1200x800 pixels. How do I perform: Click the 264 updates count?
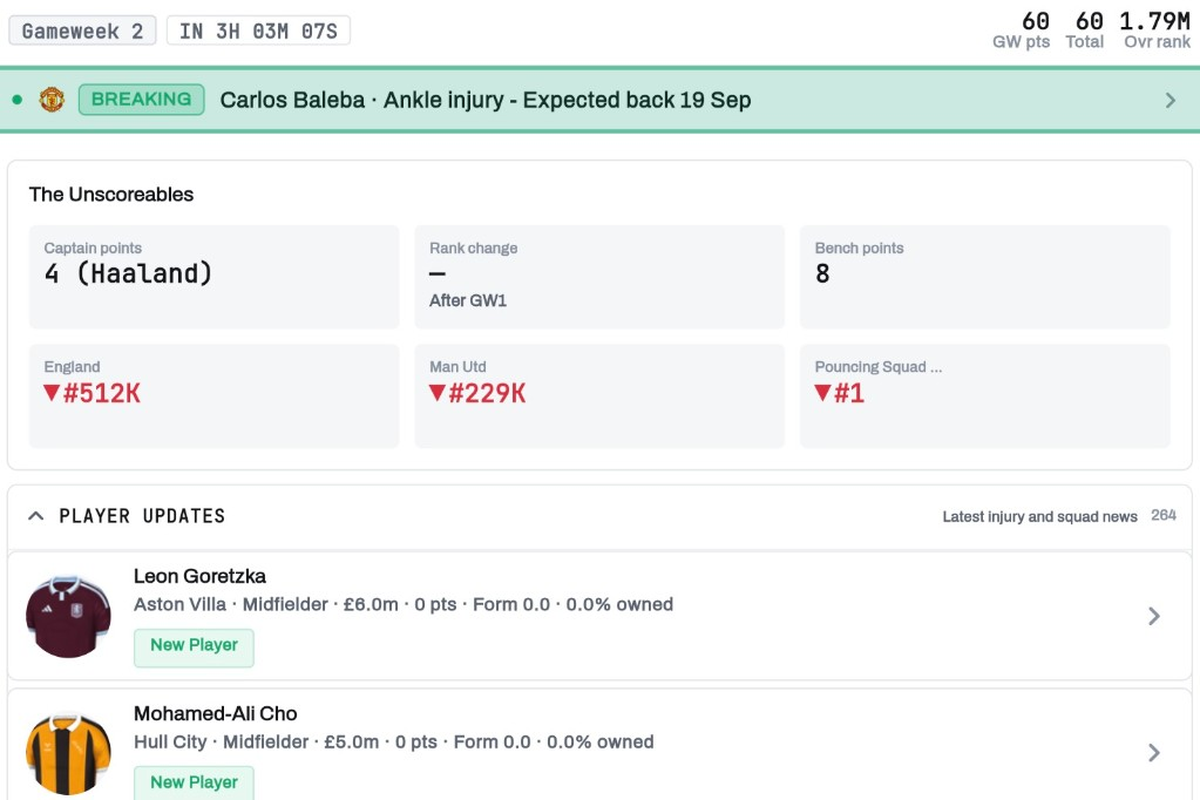[1163, 516]
